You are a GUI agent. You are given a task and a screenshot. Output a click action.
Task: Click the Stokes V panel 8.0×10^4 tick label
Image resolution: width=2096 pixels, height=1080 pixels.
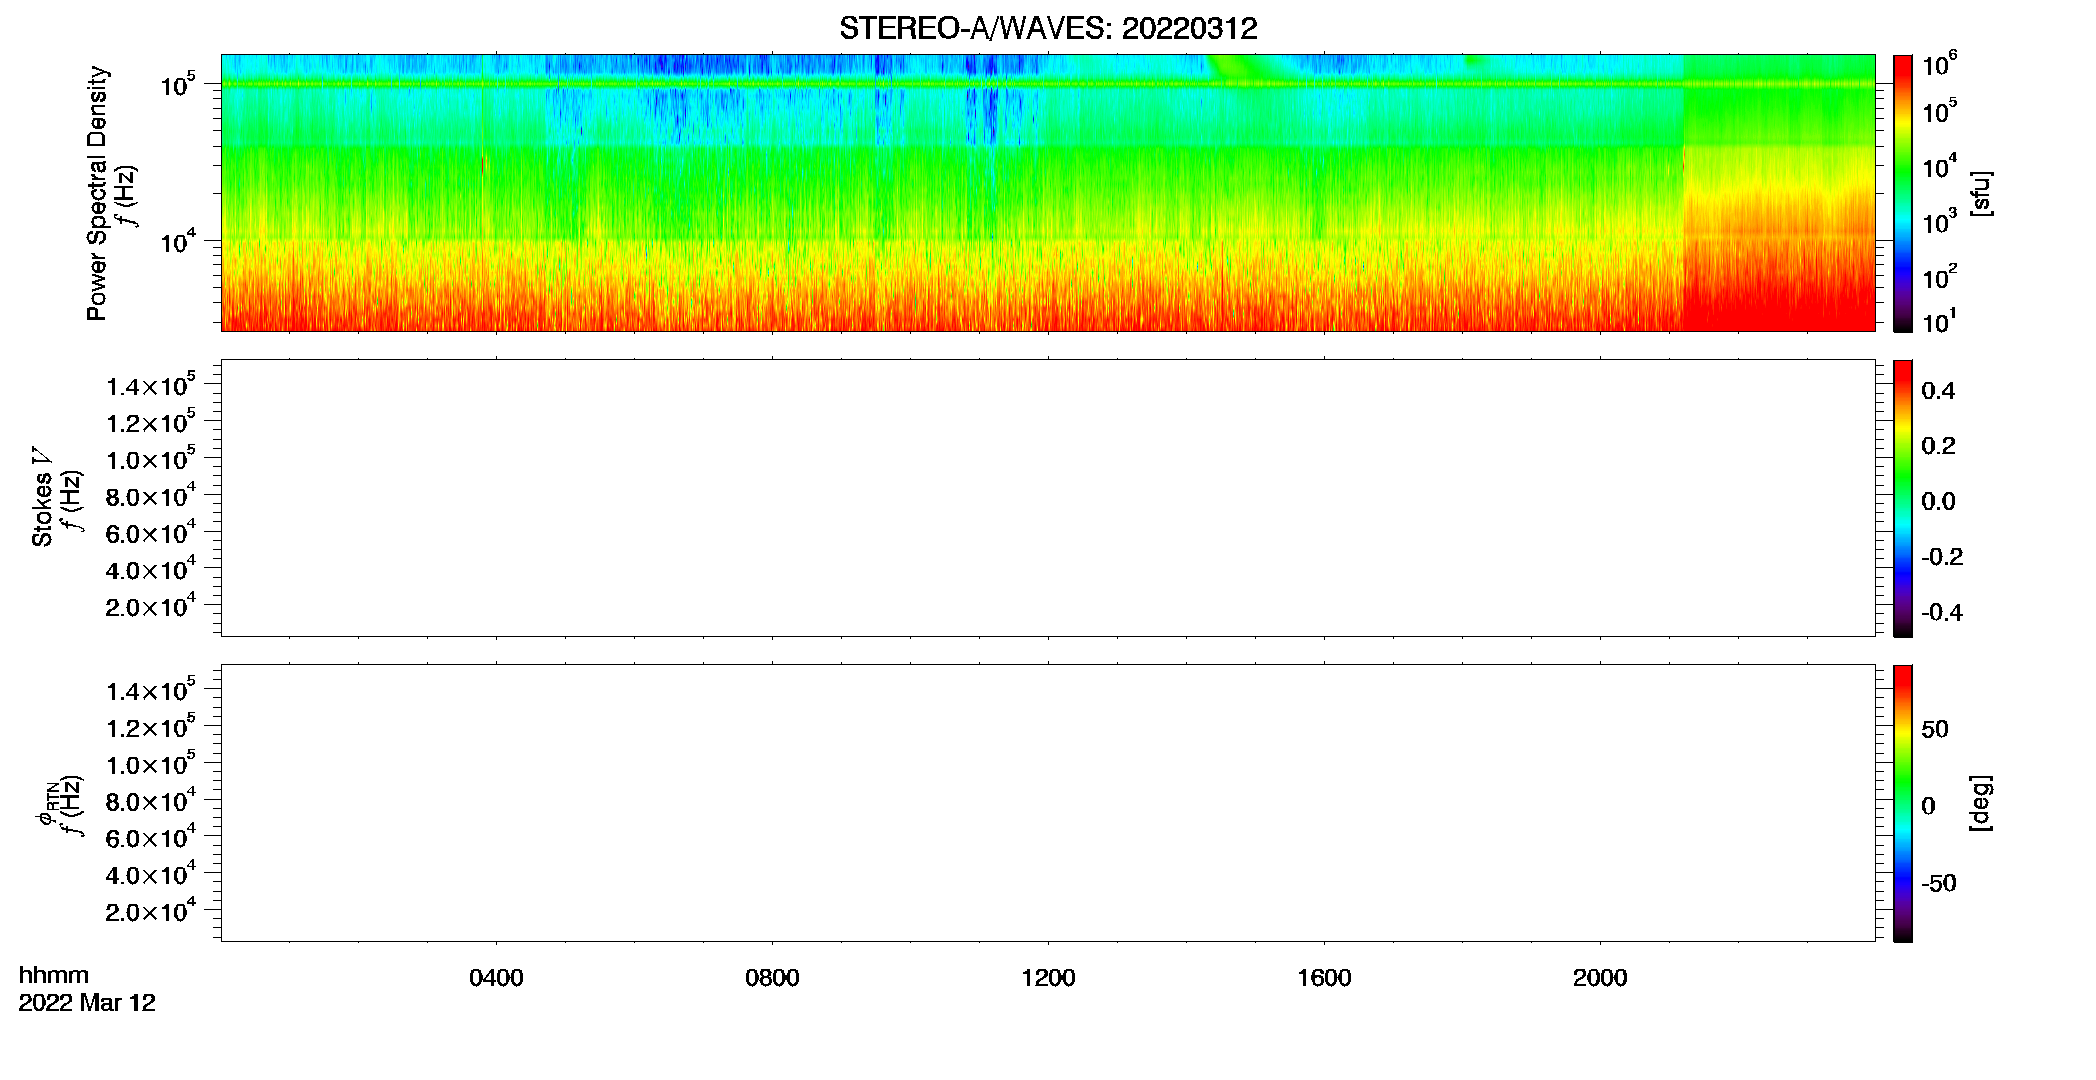(151, 495)
